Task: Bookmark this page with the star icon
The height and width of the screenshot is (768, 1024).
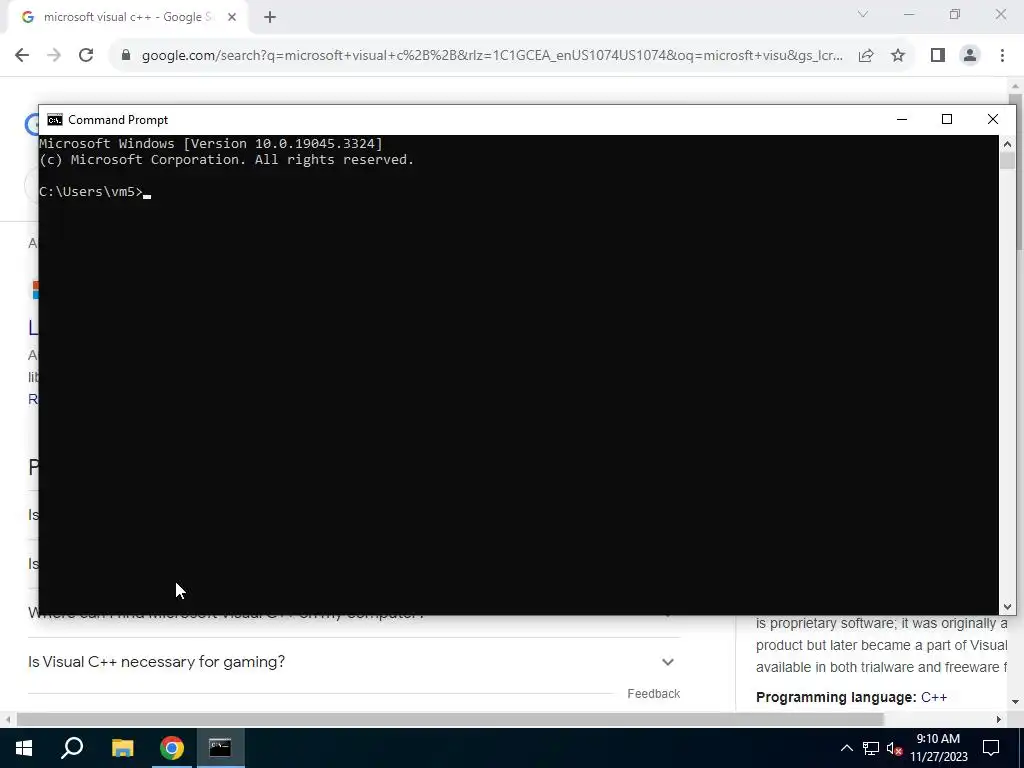Action: click(x=898, y=56)
